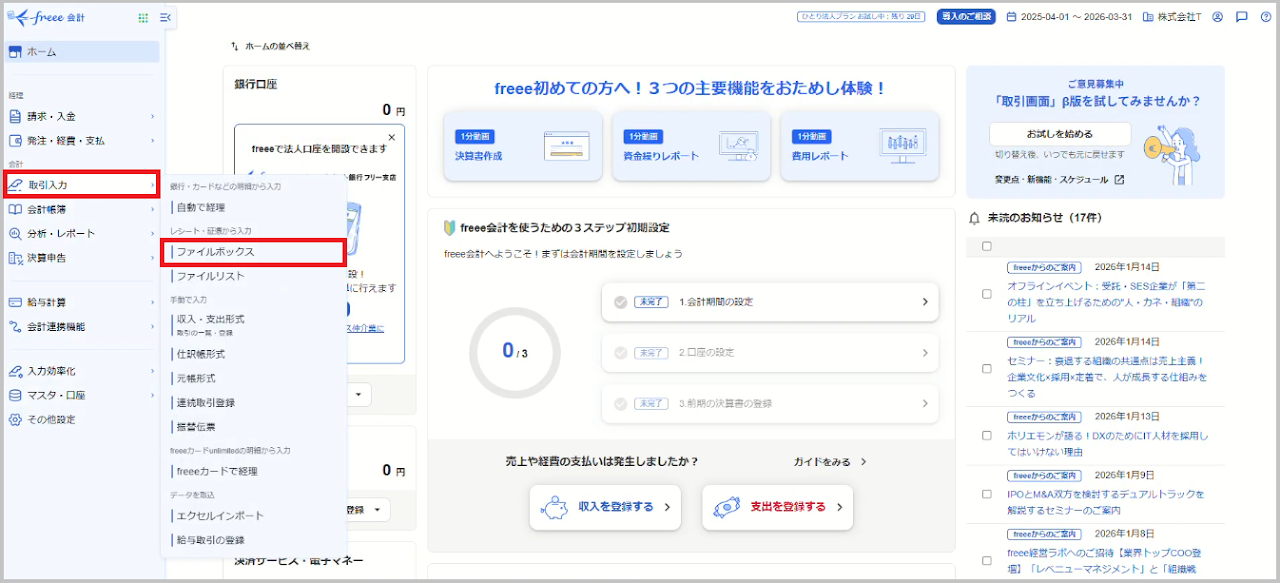Viewport: 1280px width, 583px height.
Task: Open the 資金繰りレポート video card
Action: pyautogui.click(x=691, y=146)
